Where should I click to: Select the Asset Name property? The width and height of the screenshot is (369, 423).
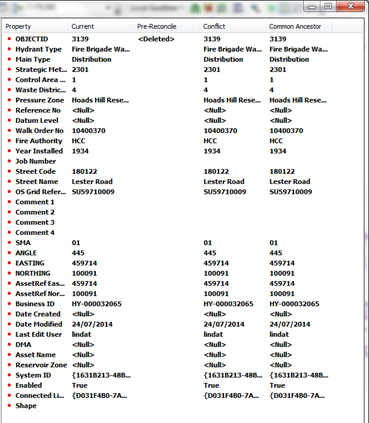pos(35,355)
